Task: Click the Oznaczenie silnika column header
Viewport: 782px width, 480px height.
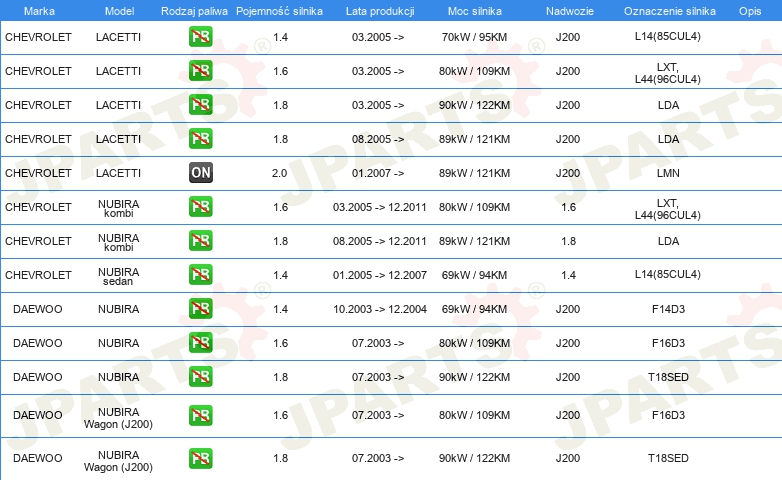Action: 669,11
